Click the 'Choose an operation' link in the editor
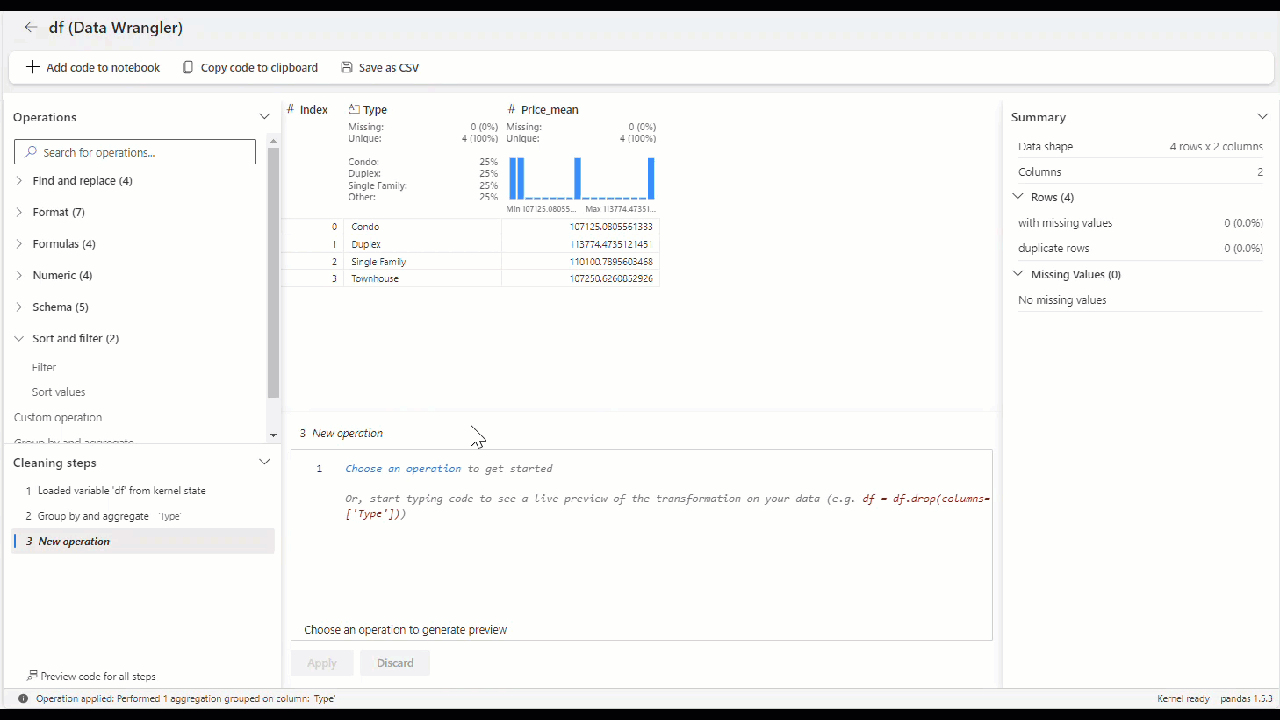 (403, 468)
